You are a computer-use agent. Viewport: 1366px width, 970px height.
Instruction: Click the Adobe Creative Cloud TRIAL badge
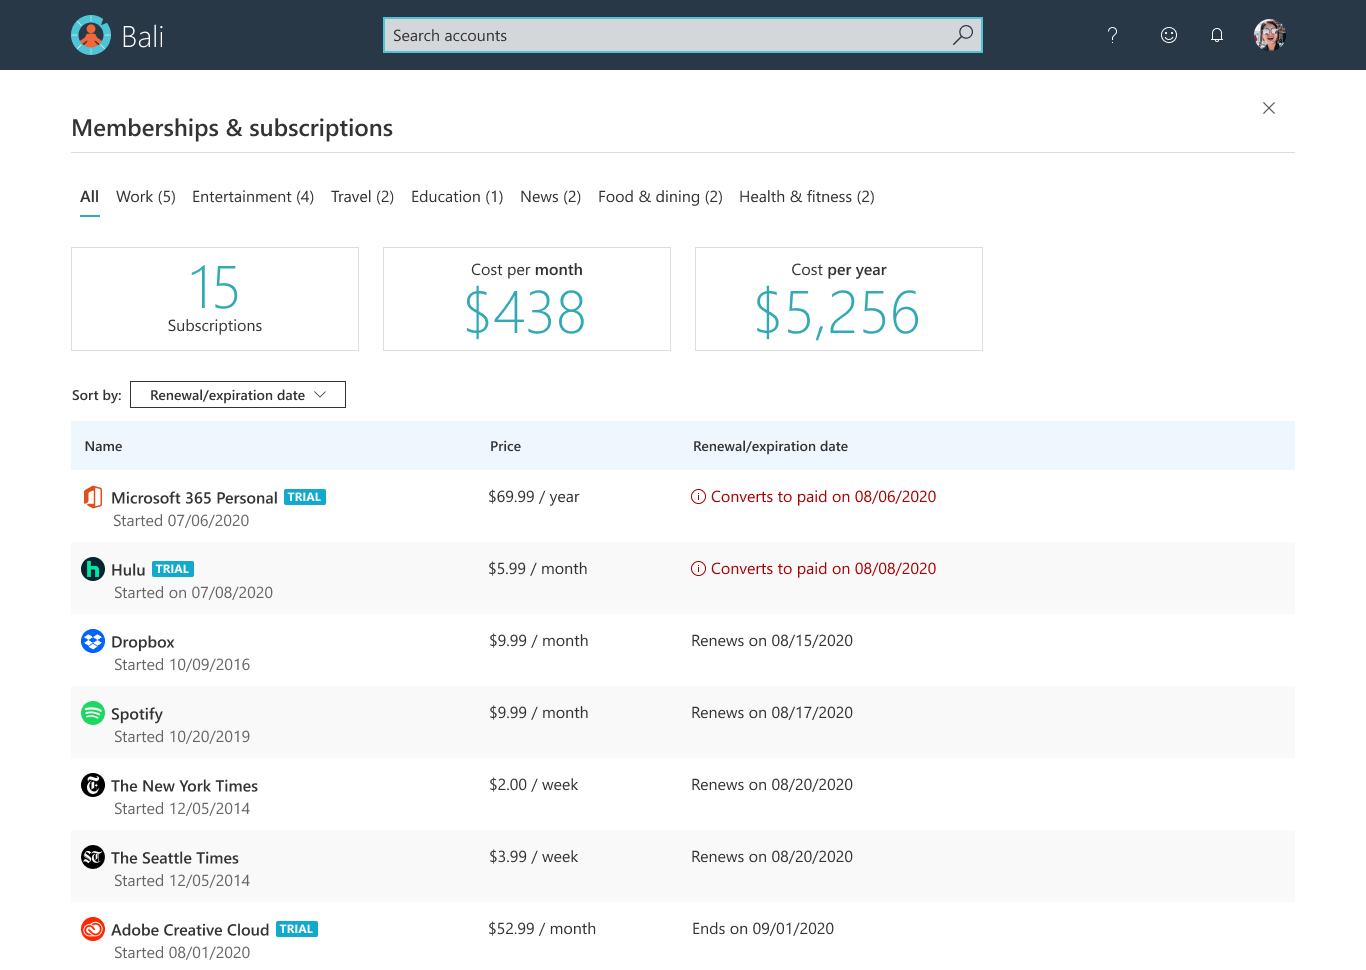297,929
